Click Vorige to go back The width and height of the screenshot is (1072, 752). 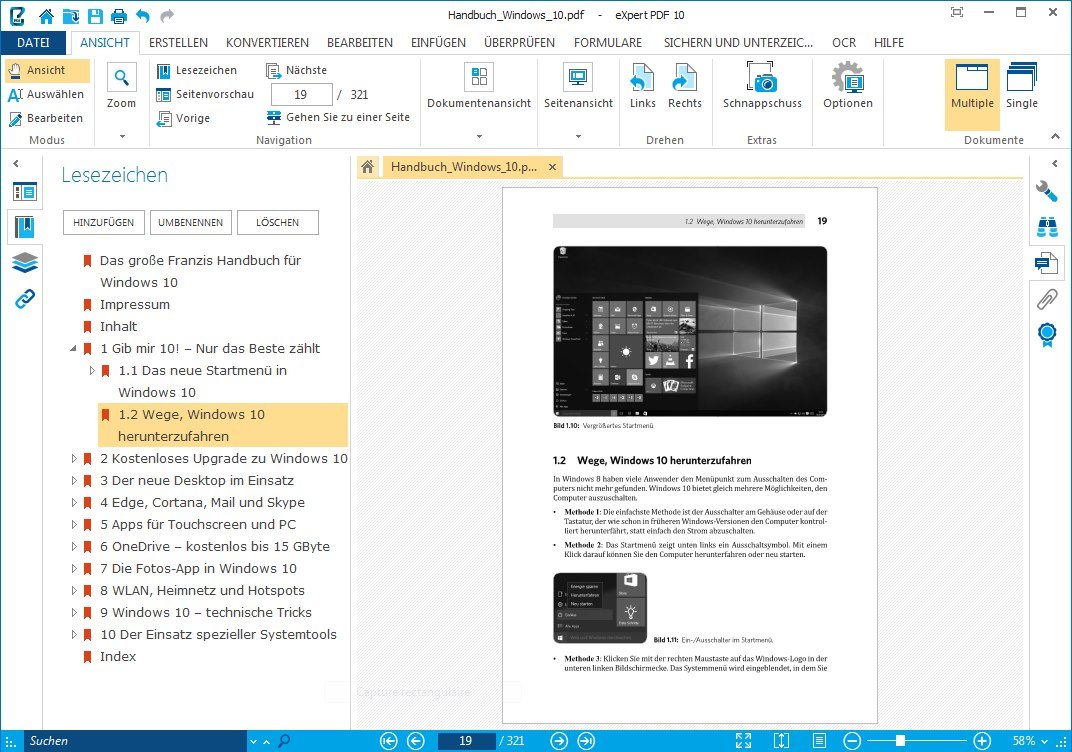click(x=183, y=118)
